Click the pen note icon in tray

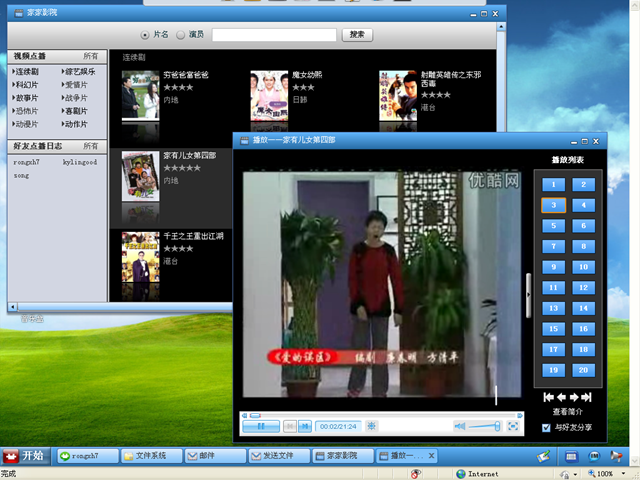(543, 456)
